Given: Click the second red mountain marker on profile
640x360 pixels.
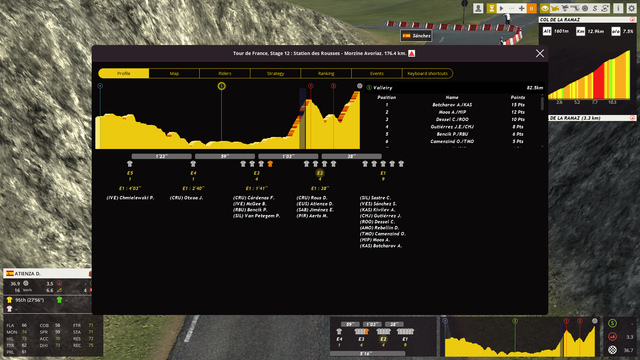Looking at the screenshot, I should [333, 86].
